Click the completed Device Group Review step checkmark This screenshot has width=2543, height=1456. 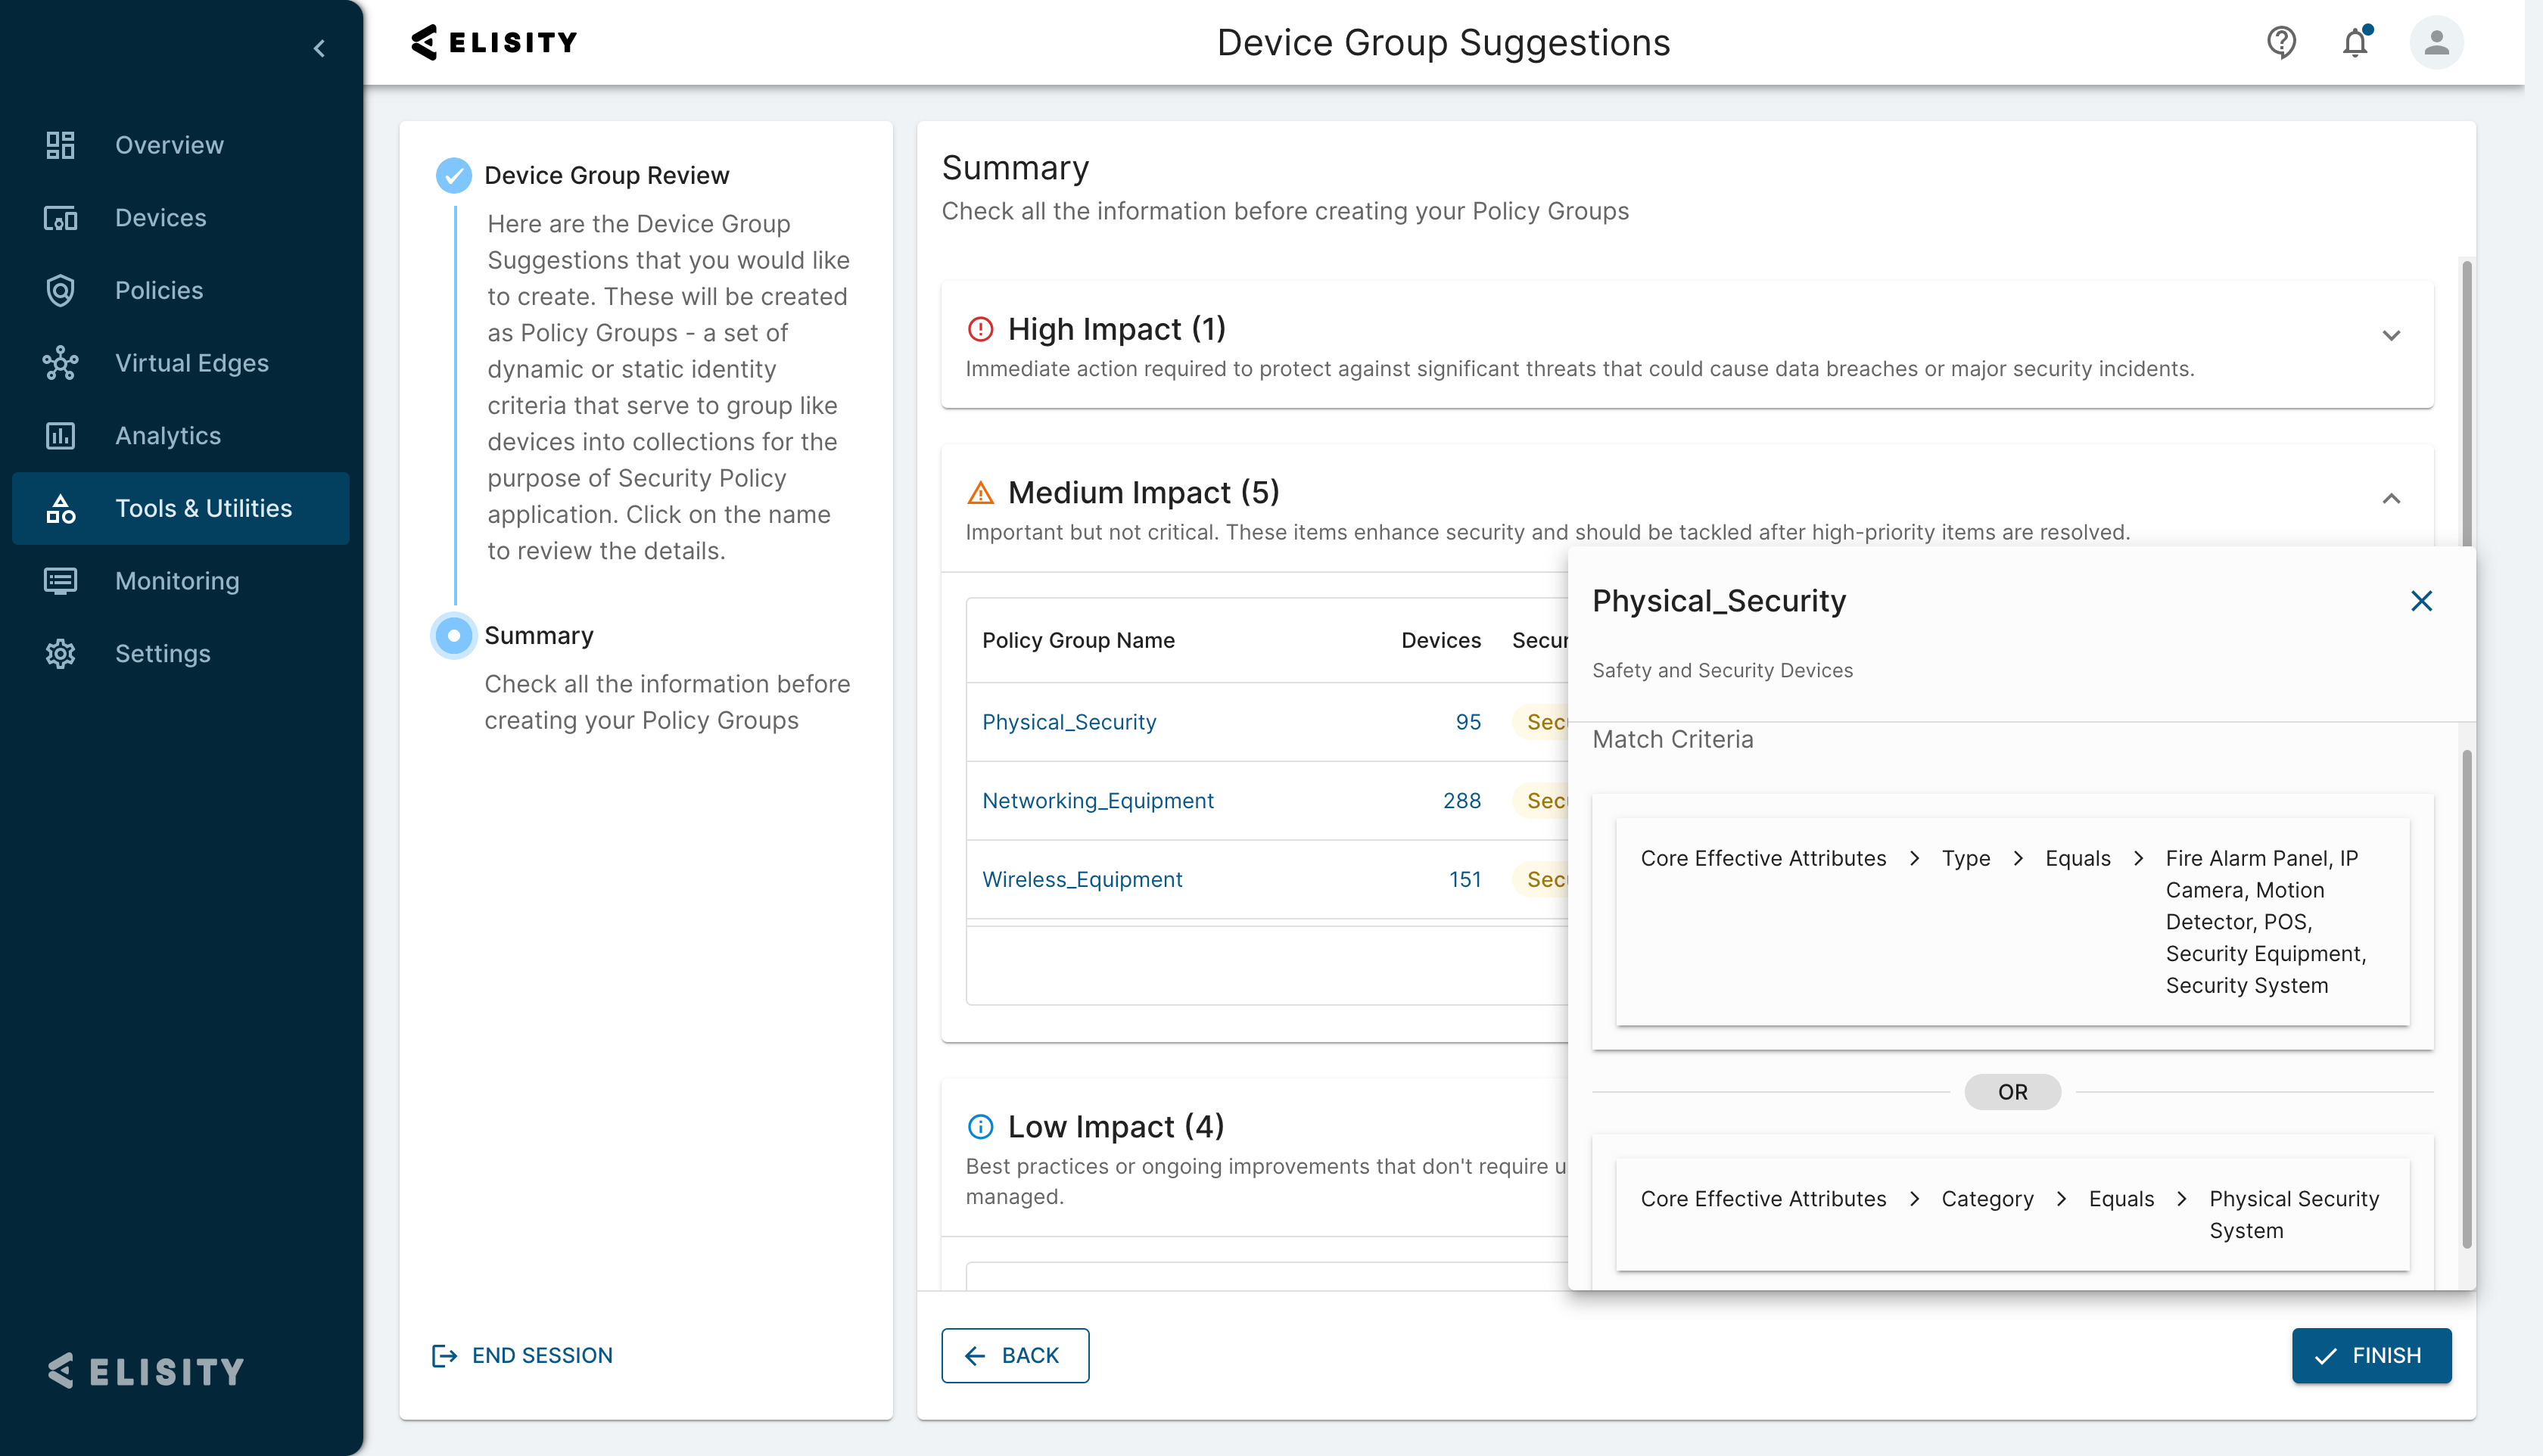click(453, 175)
